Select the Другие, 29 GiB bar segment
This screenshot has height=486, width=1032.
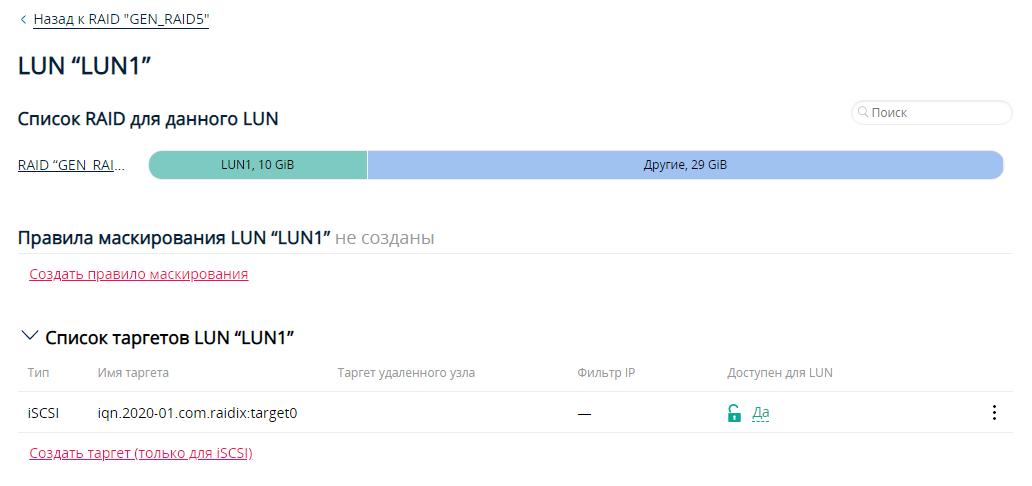pos(685,165)
